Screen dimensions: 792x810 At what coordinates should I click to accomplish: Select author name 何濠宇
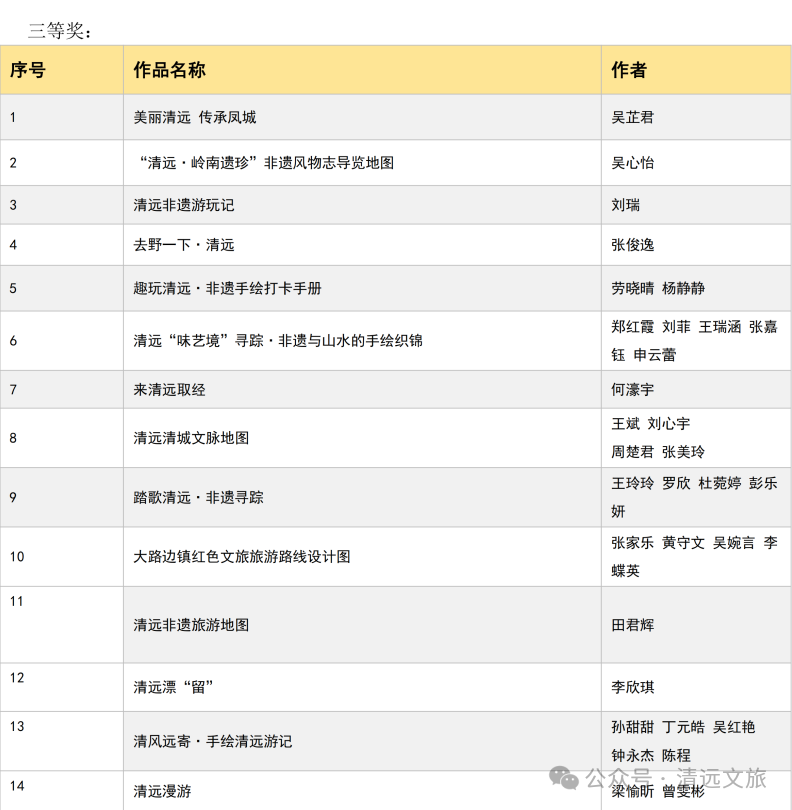[632, 390]
